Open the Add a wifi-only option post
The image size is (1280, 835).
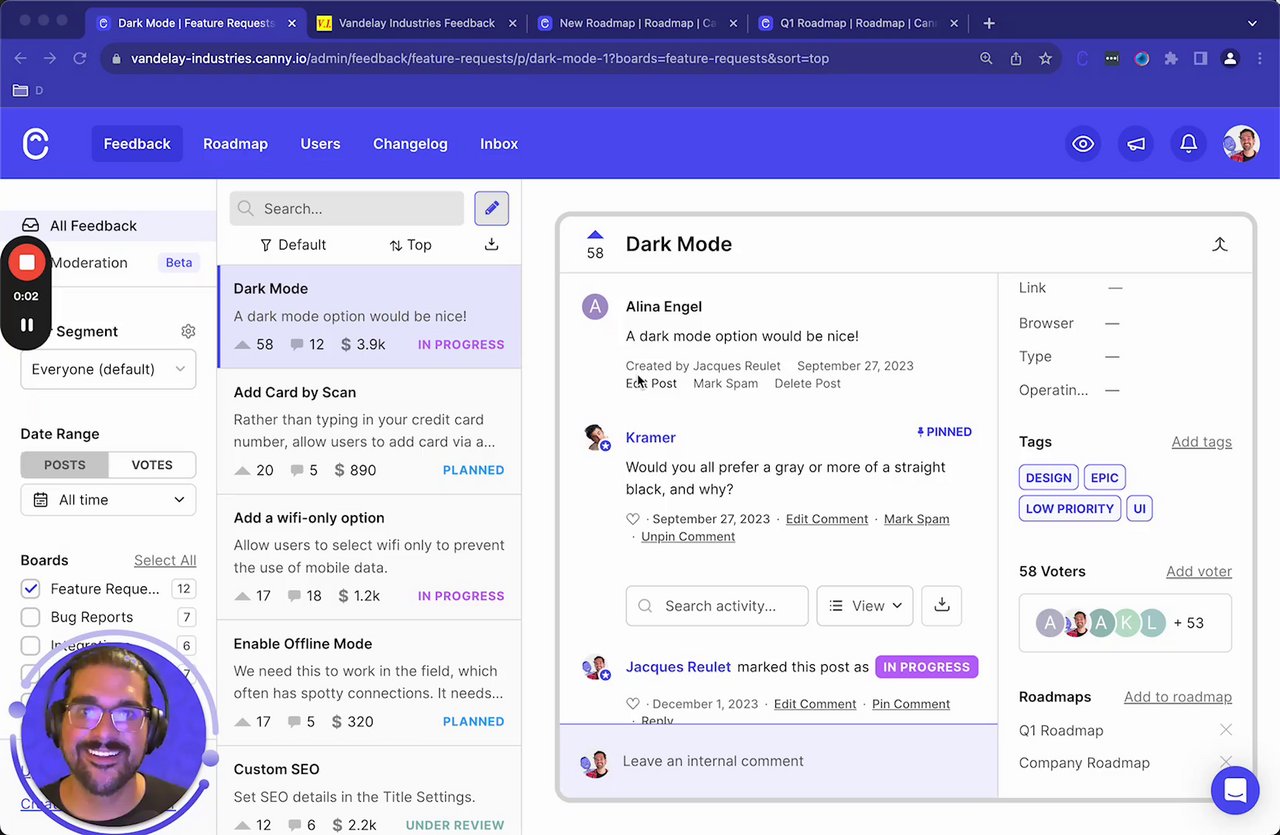(369, 557)
